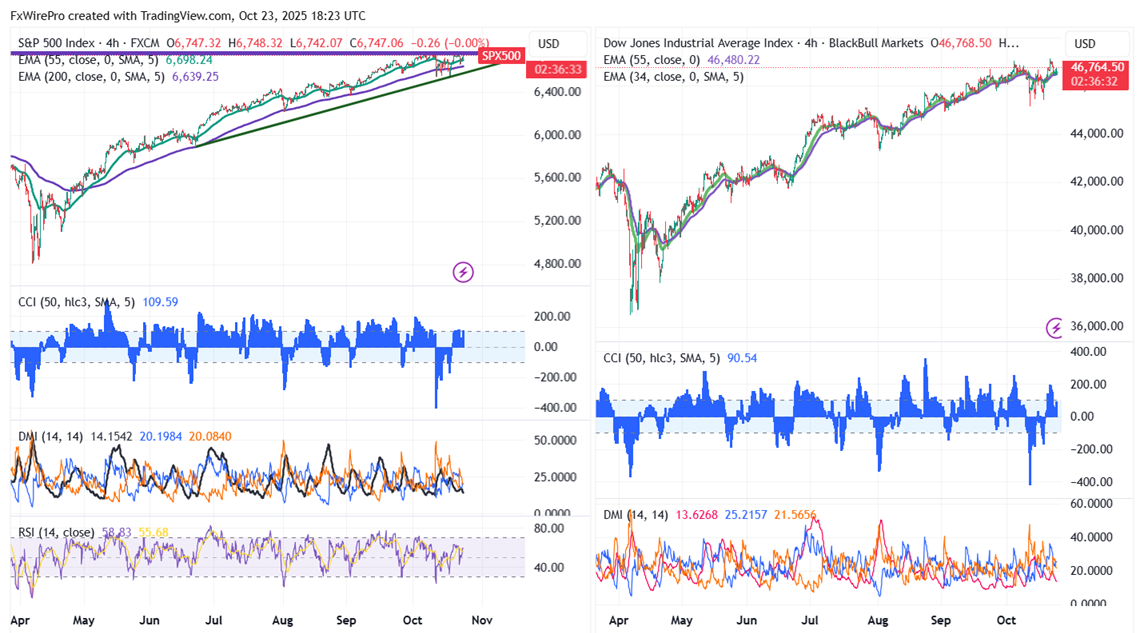Click the Dow EMA 55 legend with 46,480.22

pyautogui.click(x=681, y=60)
